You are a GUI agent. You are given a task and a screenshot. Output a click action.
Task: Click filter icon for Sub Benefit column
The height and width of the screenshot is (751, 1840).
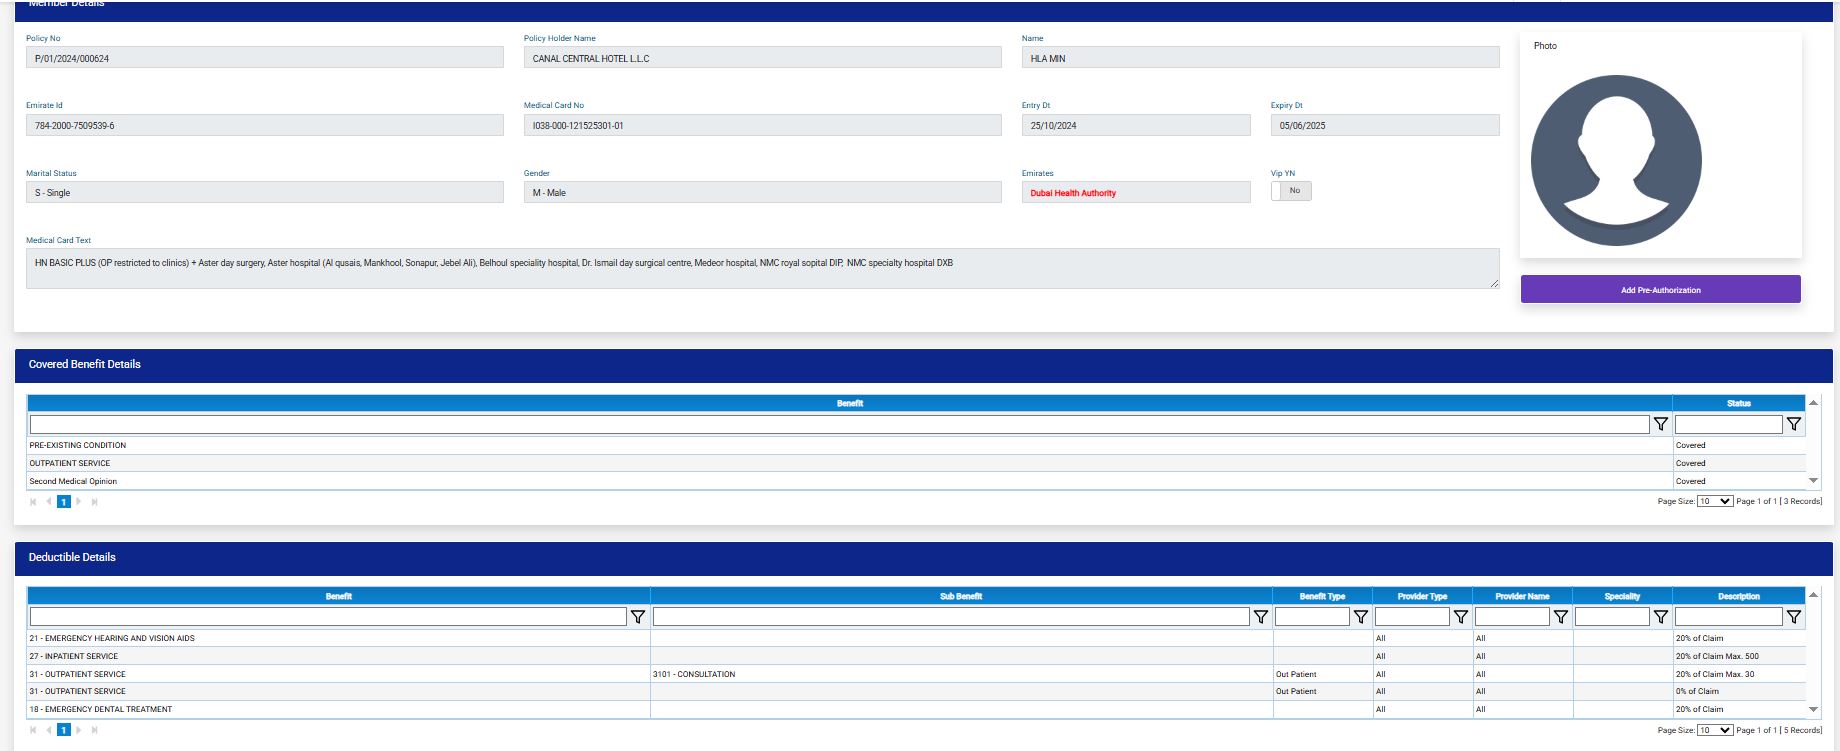pyautogui.click(x=1260, y=617)
